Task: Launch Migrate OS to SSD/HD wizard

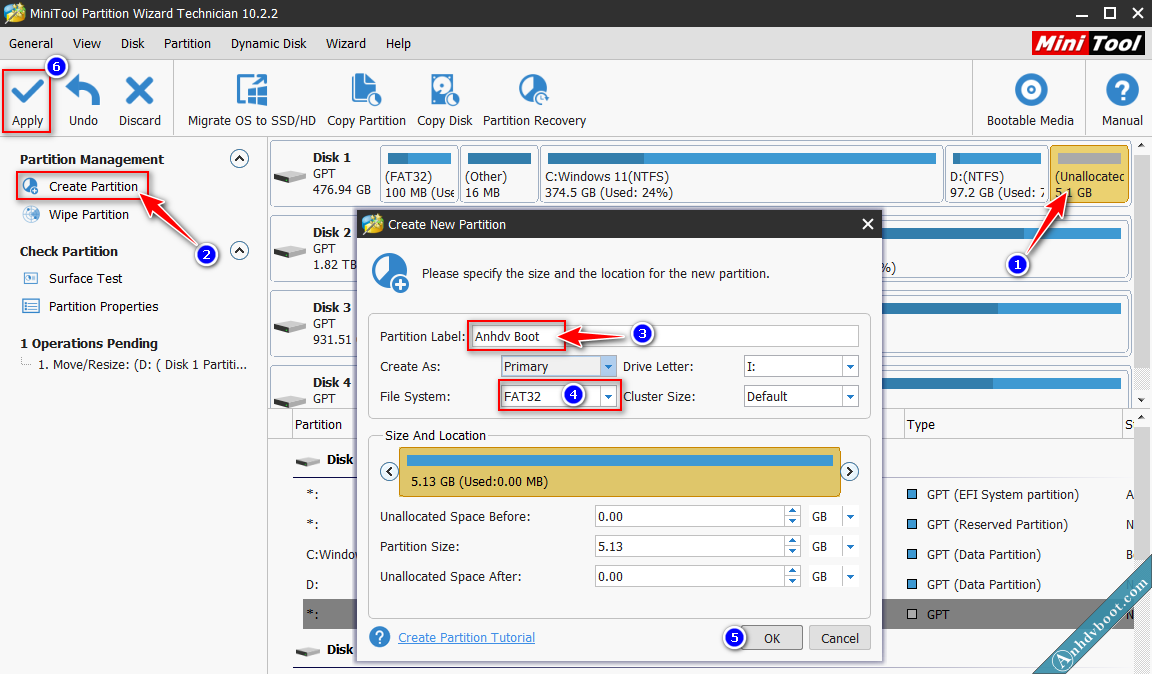Action: [252, 101]
